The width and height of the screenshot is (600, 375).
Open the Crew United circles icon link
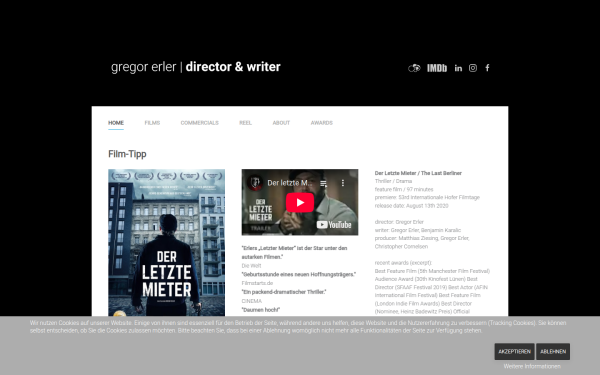coord(414,68)
